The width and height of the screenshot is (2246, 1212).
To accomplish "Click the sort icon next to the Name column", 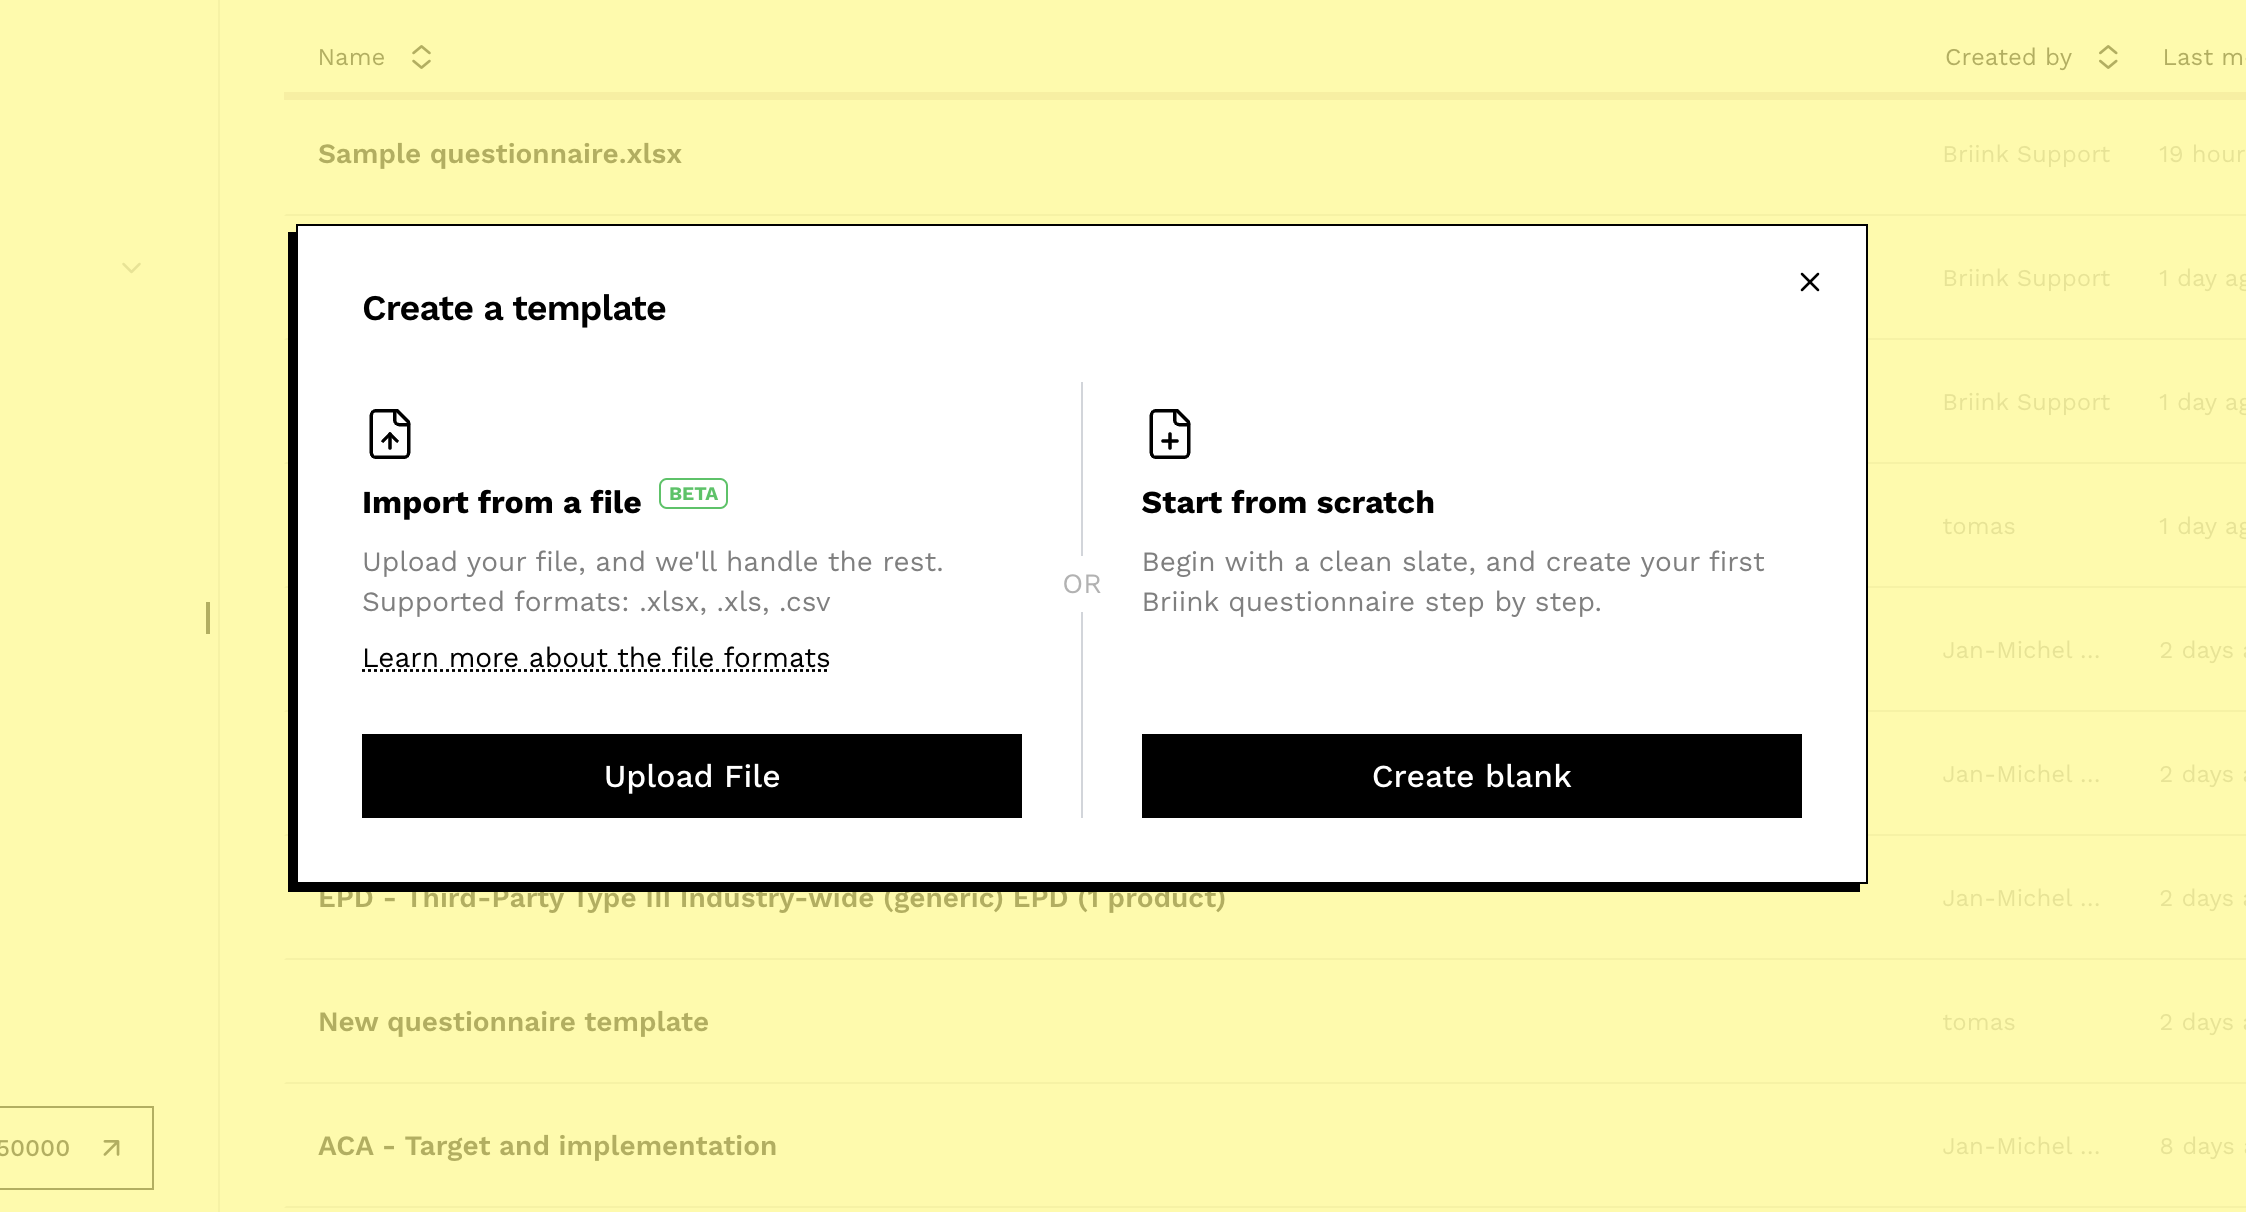I will pyautogui.click(x=421, y=57).
